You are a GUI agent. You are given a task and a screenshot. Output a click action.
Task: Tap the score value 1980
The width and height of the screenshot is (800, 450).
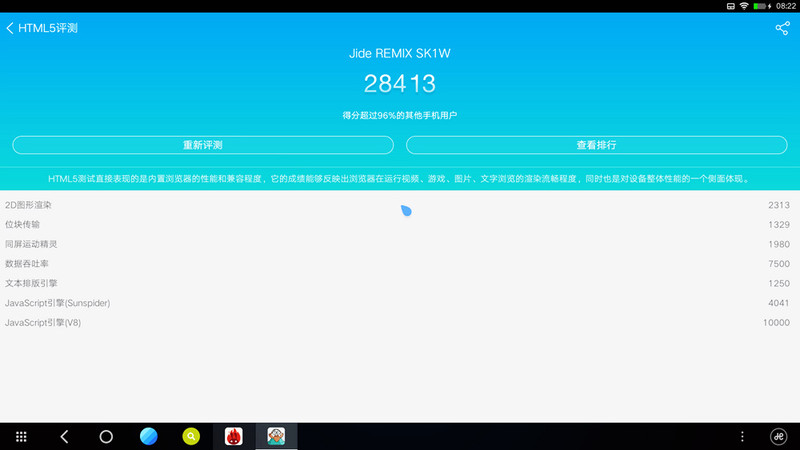click(x=779, y=244)
